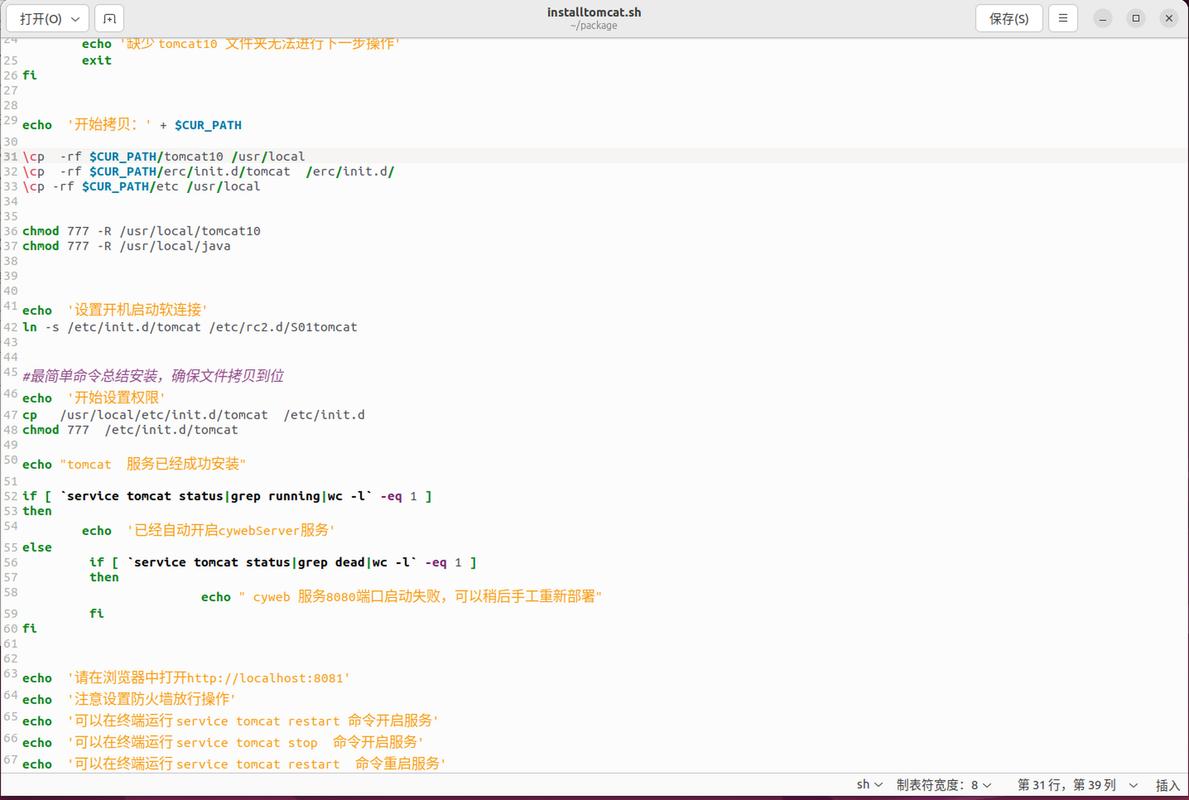
Task: Click echo 'http://localhost:8081' line
Action: [186, 677]
